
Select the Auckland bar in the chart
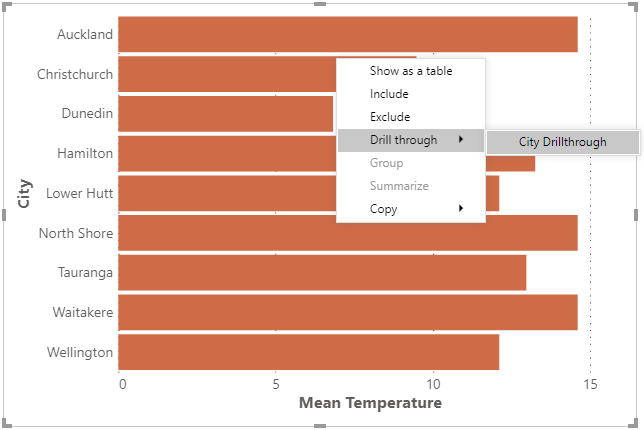point(348,34)
